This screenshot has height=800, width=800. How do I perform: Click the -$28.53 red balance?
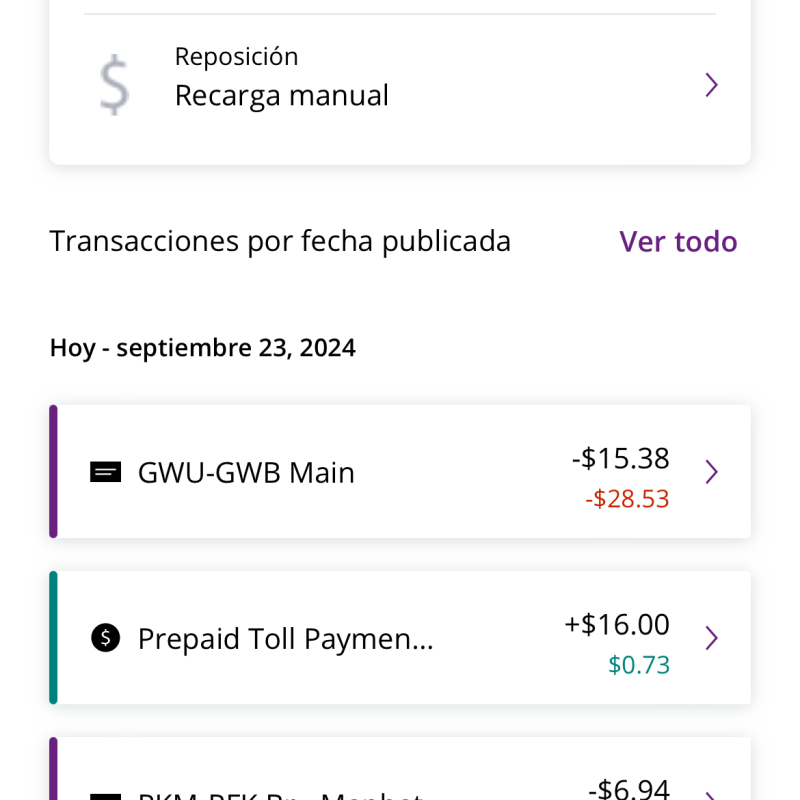point(627,499)
